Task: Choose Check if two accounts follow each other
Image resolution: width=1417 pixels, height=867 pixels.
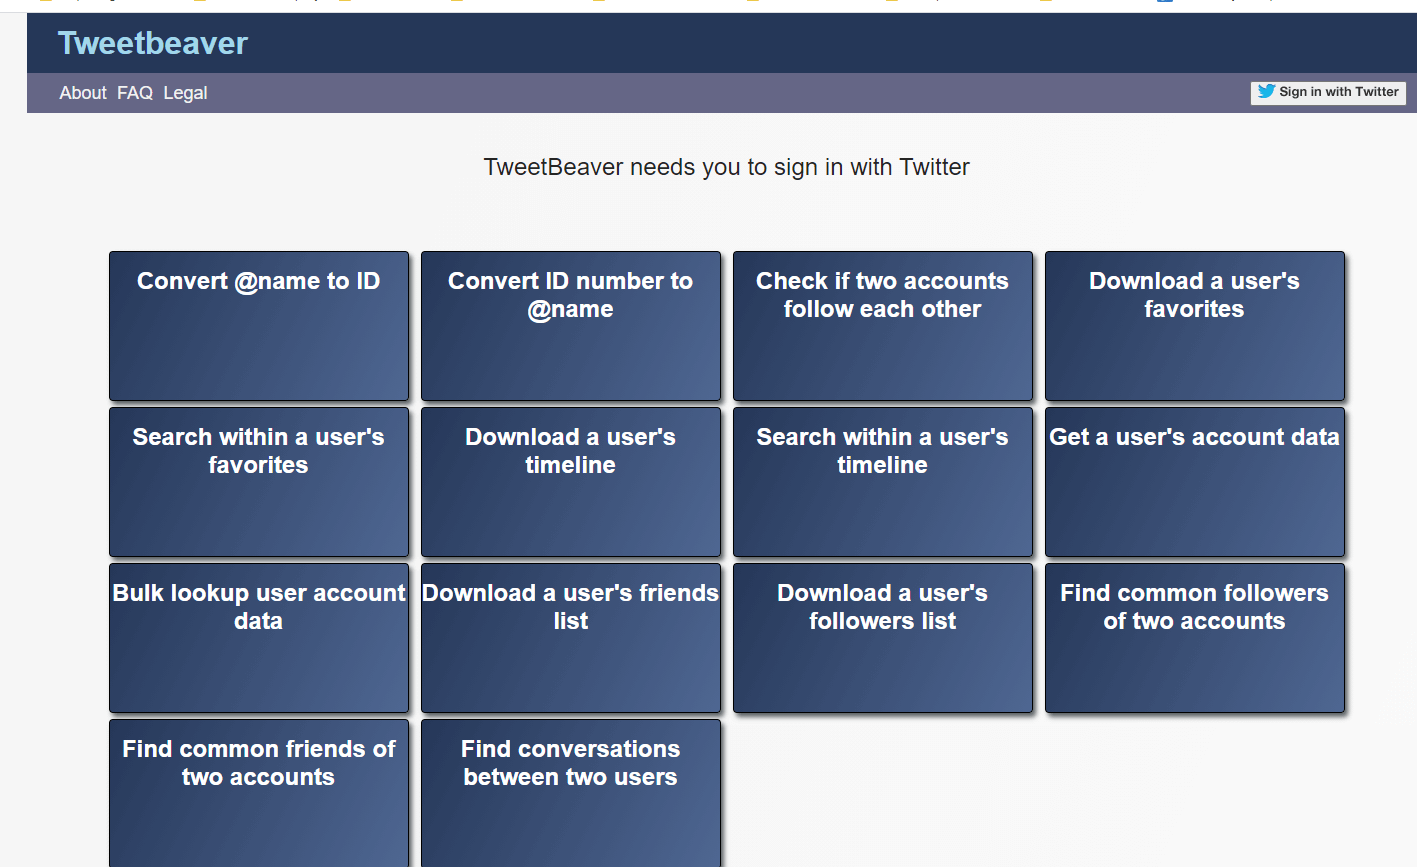Action: point(883,326)
